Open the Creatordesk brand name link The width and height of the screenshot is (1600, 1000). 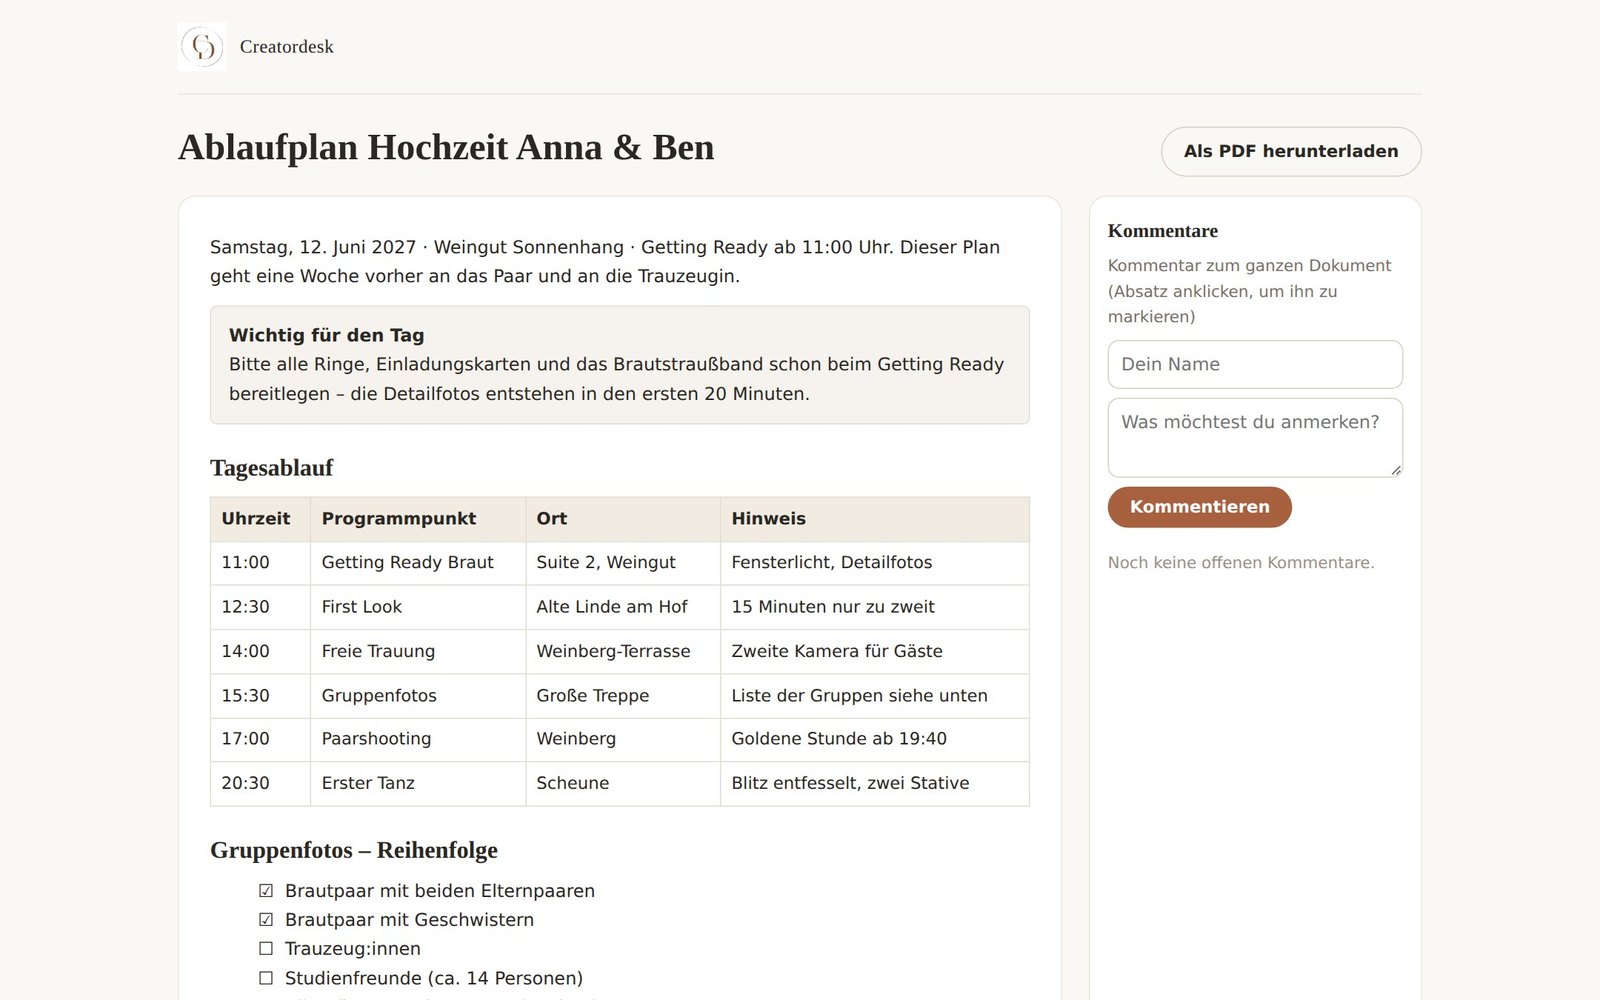[x=286, y=47]
